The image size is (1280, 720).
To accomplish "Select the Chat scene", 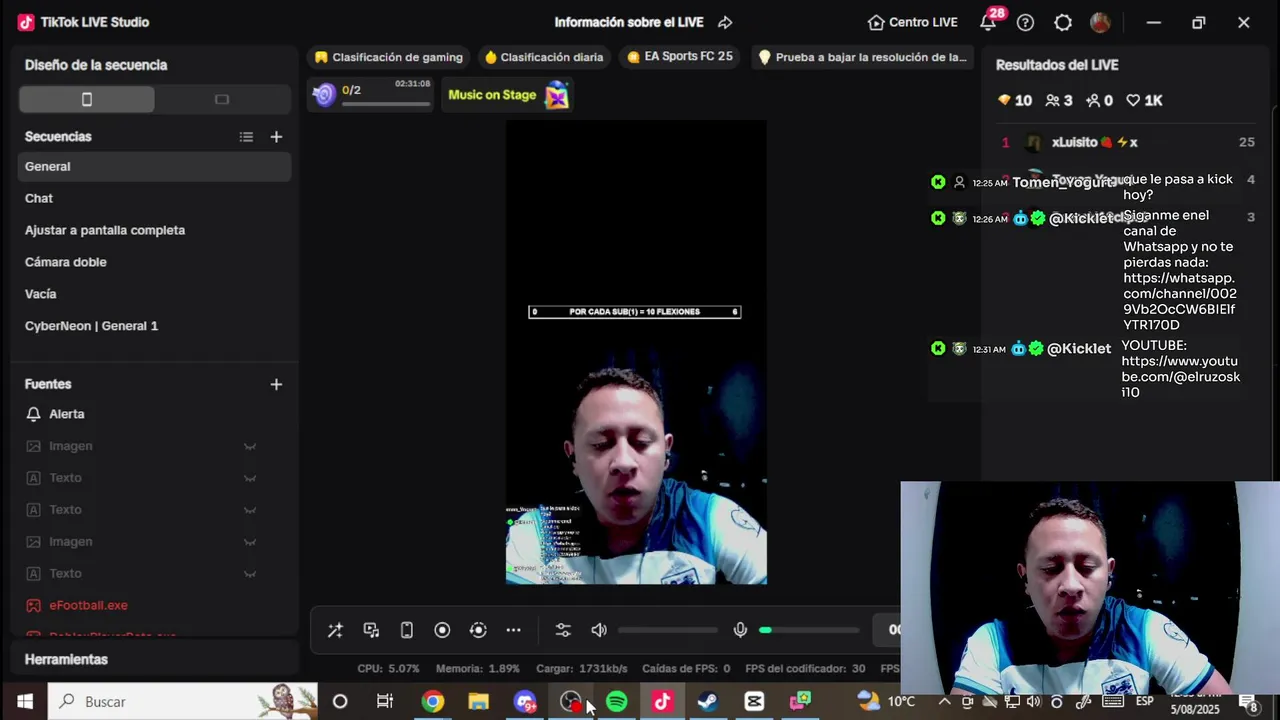I will coord(154,198).
